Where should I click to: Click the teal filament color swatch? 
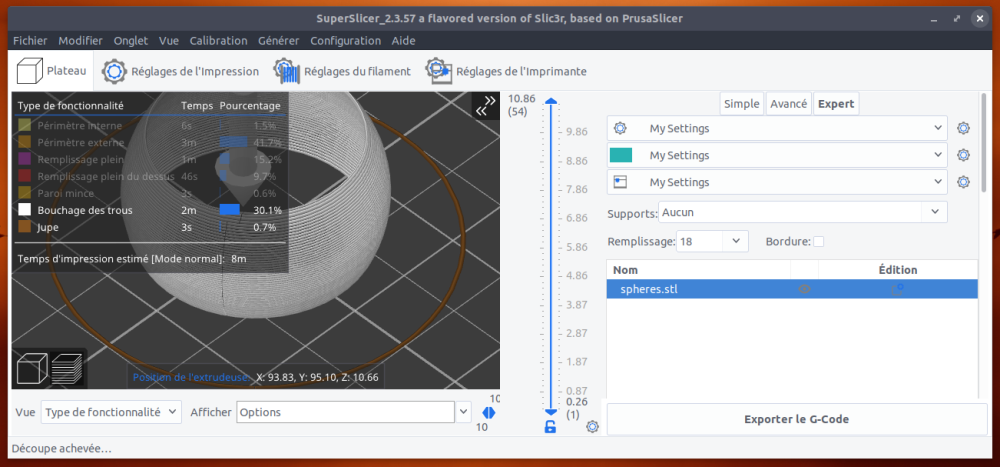coord(621,155)
